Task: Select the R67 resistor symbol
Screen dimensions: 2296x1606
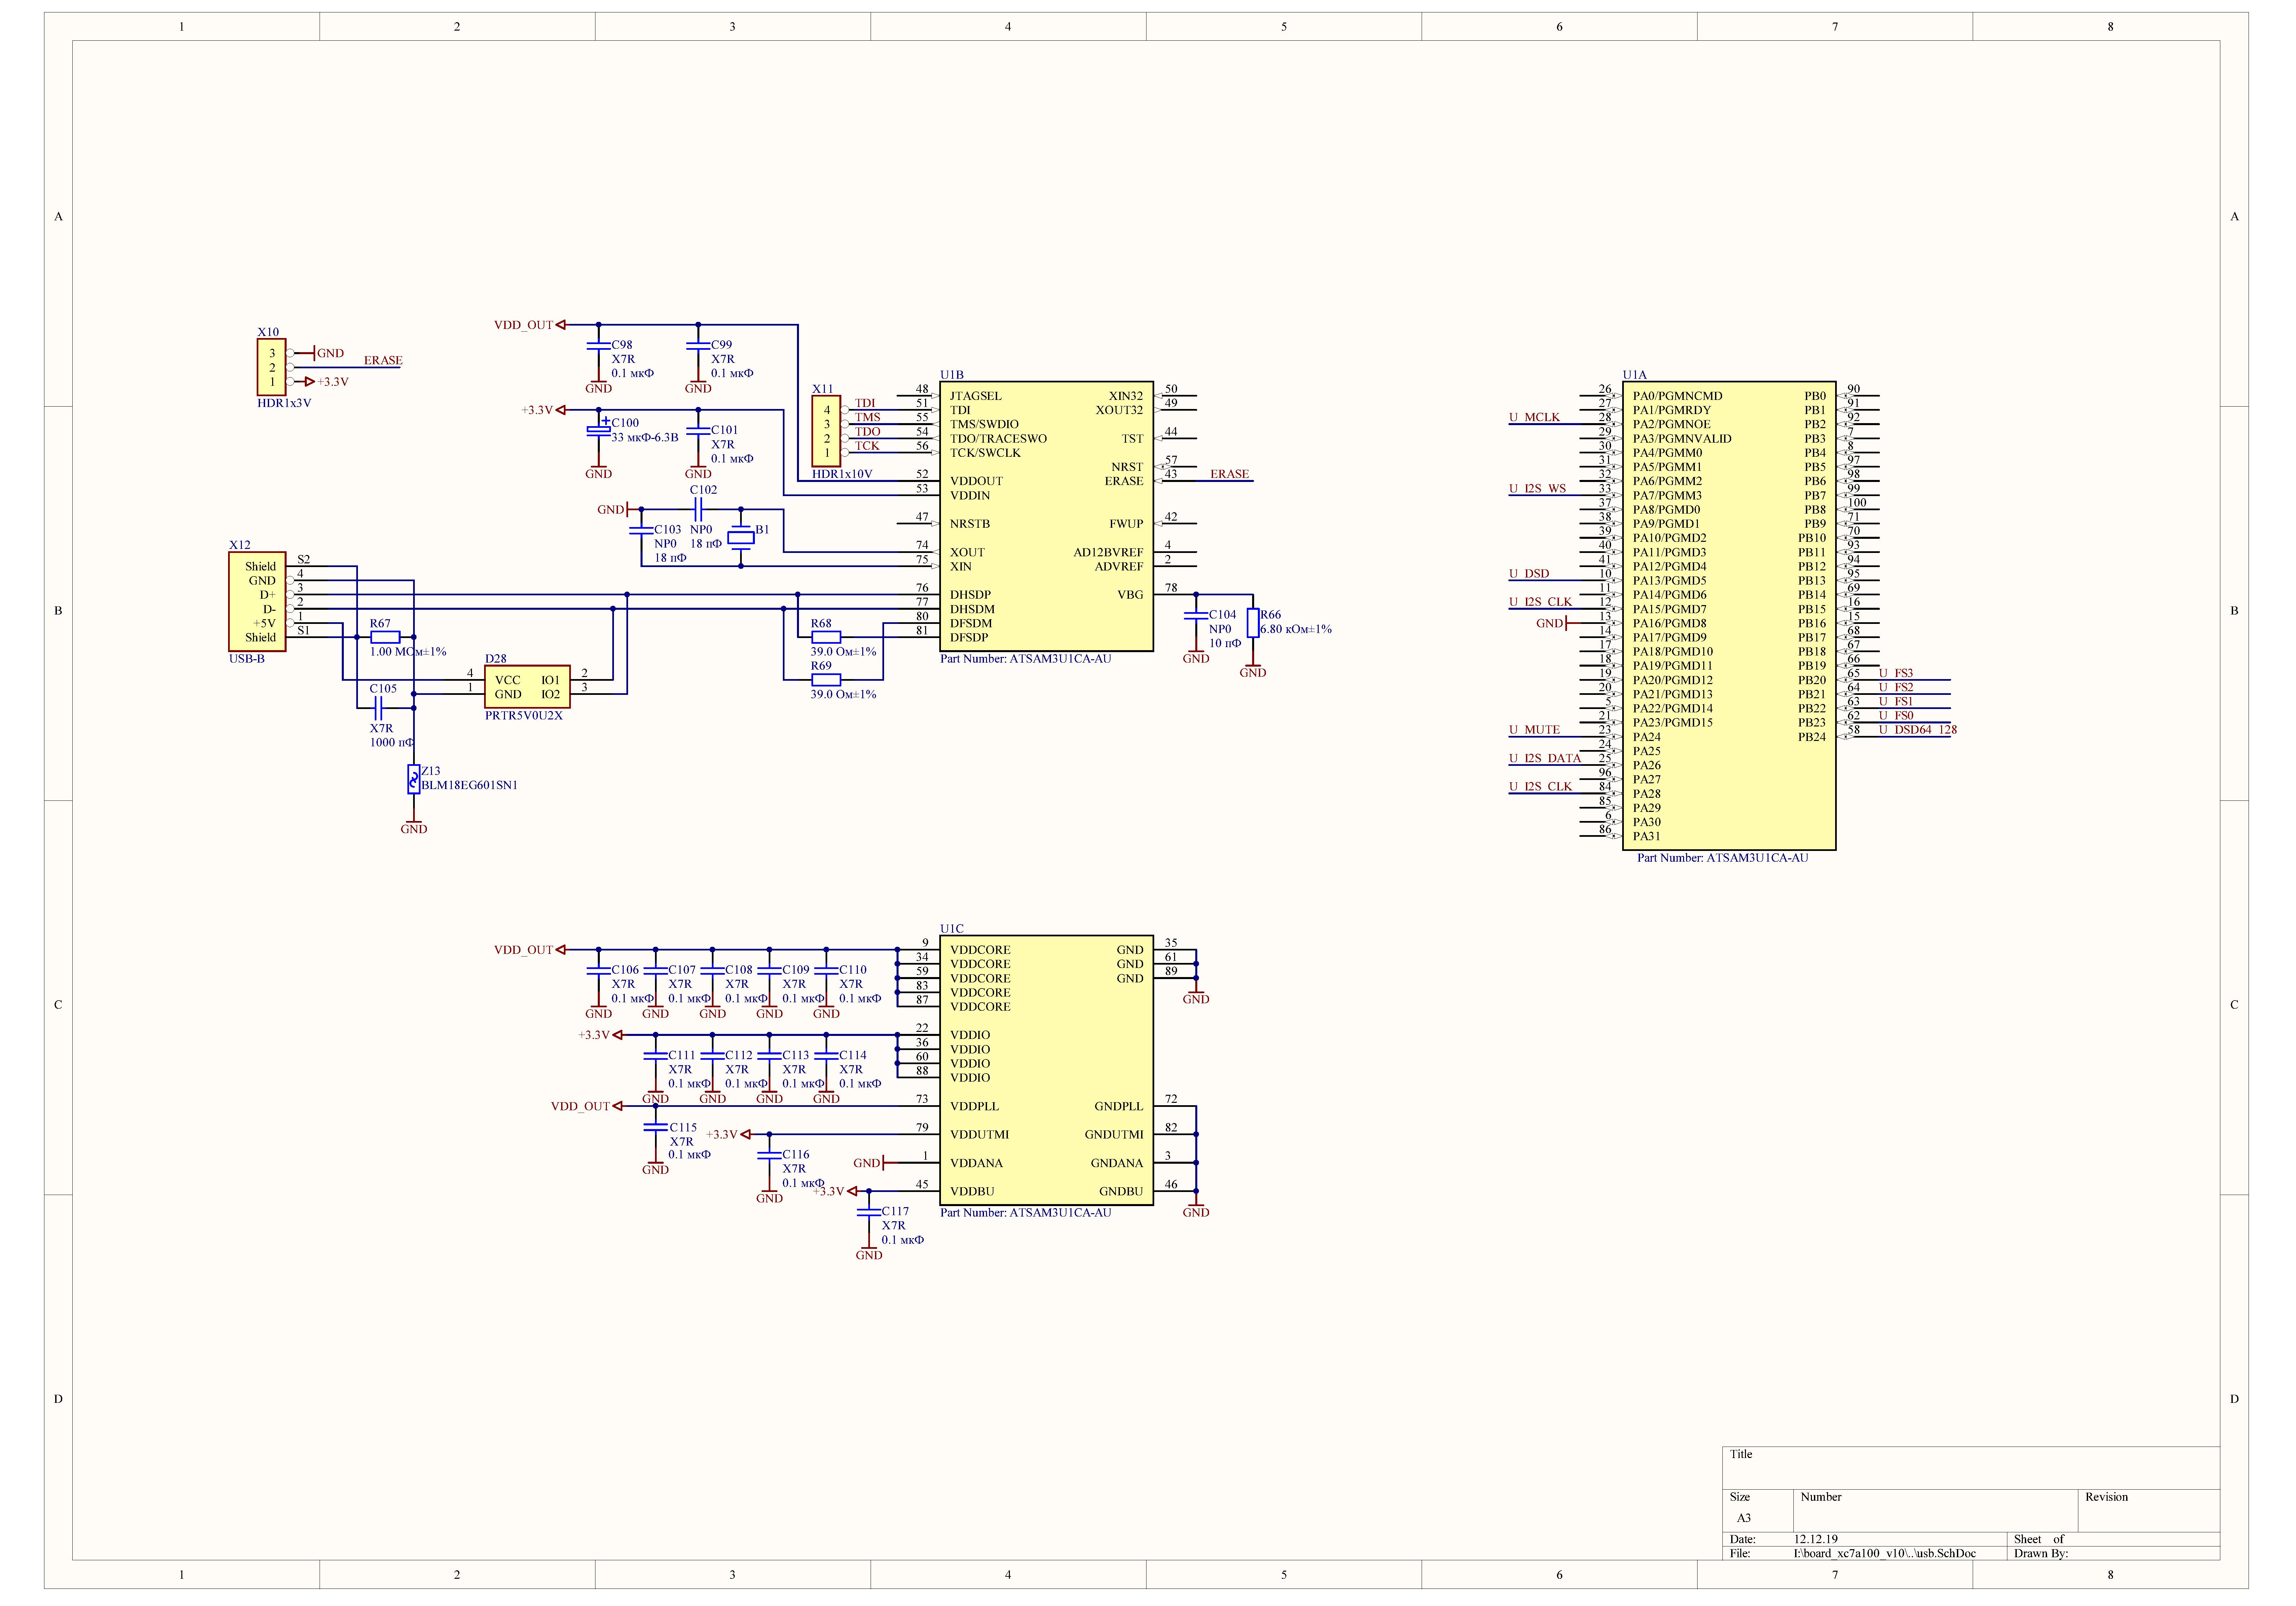Action: 385,637
